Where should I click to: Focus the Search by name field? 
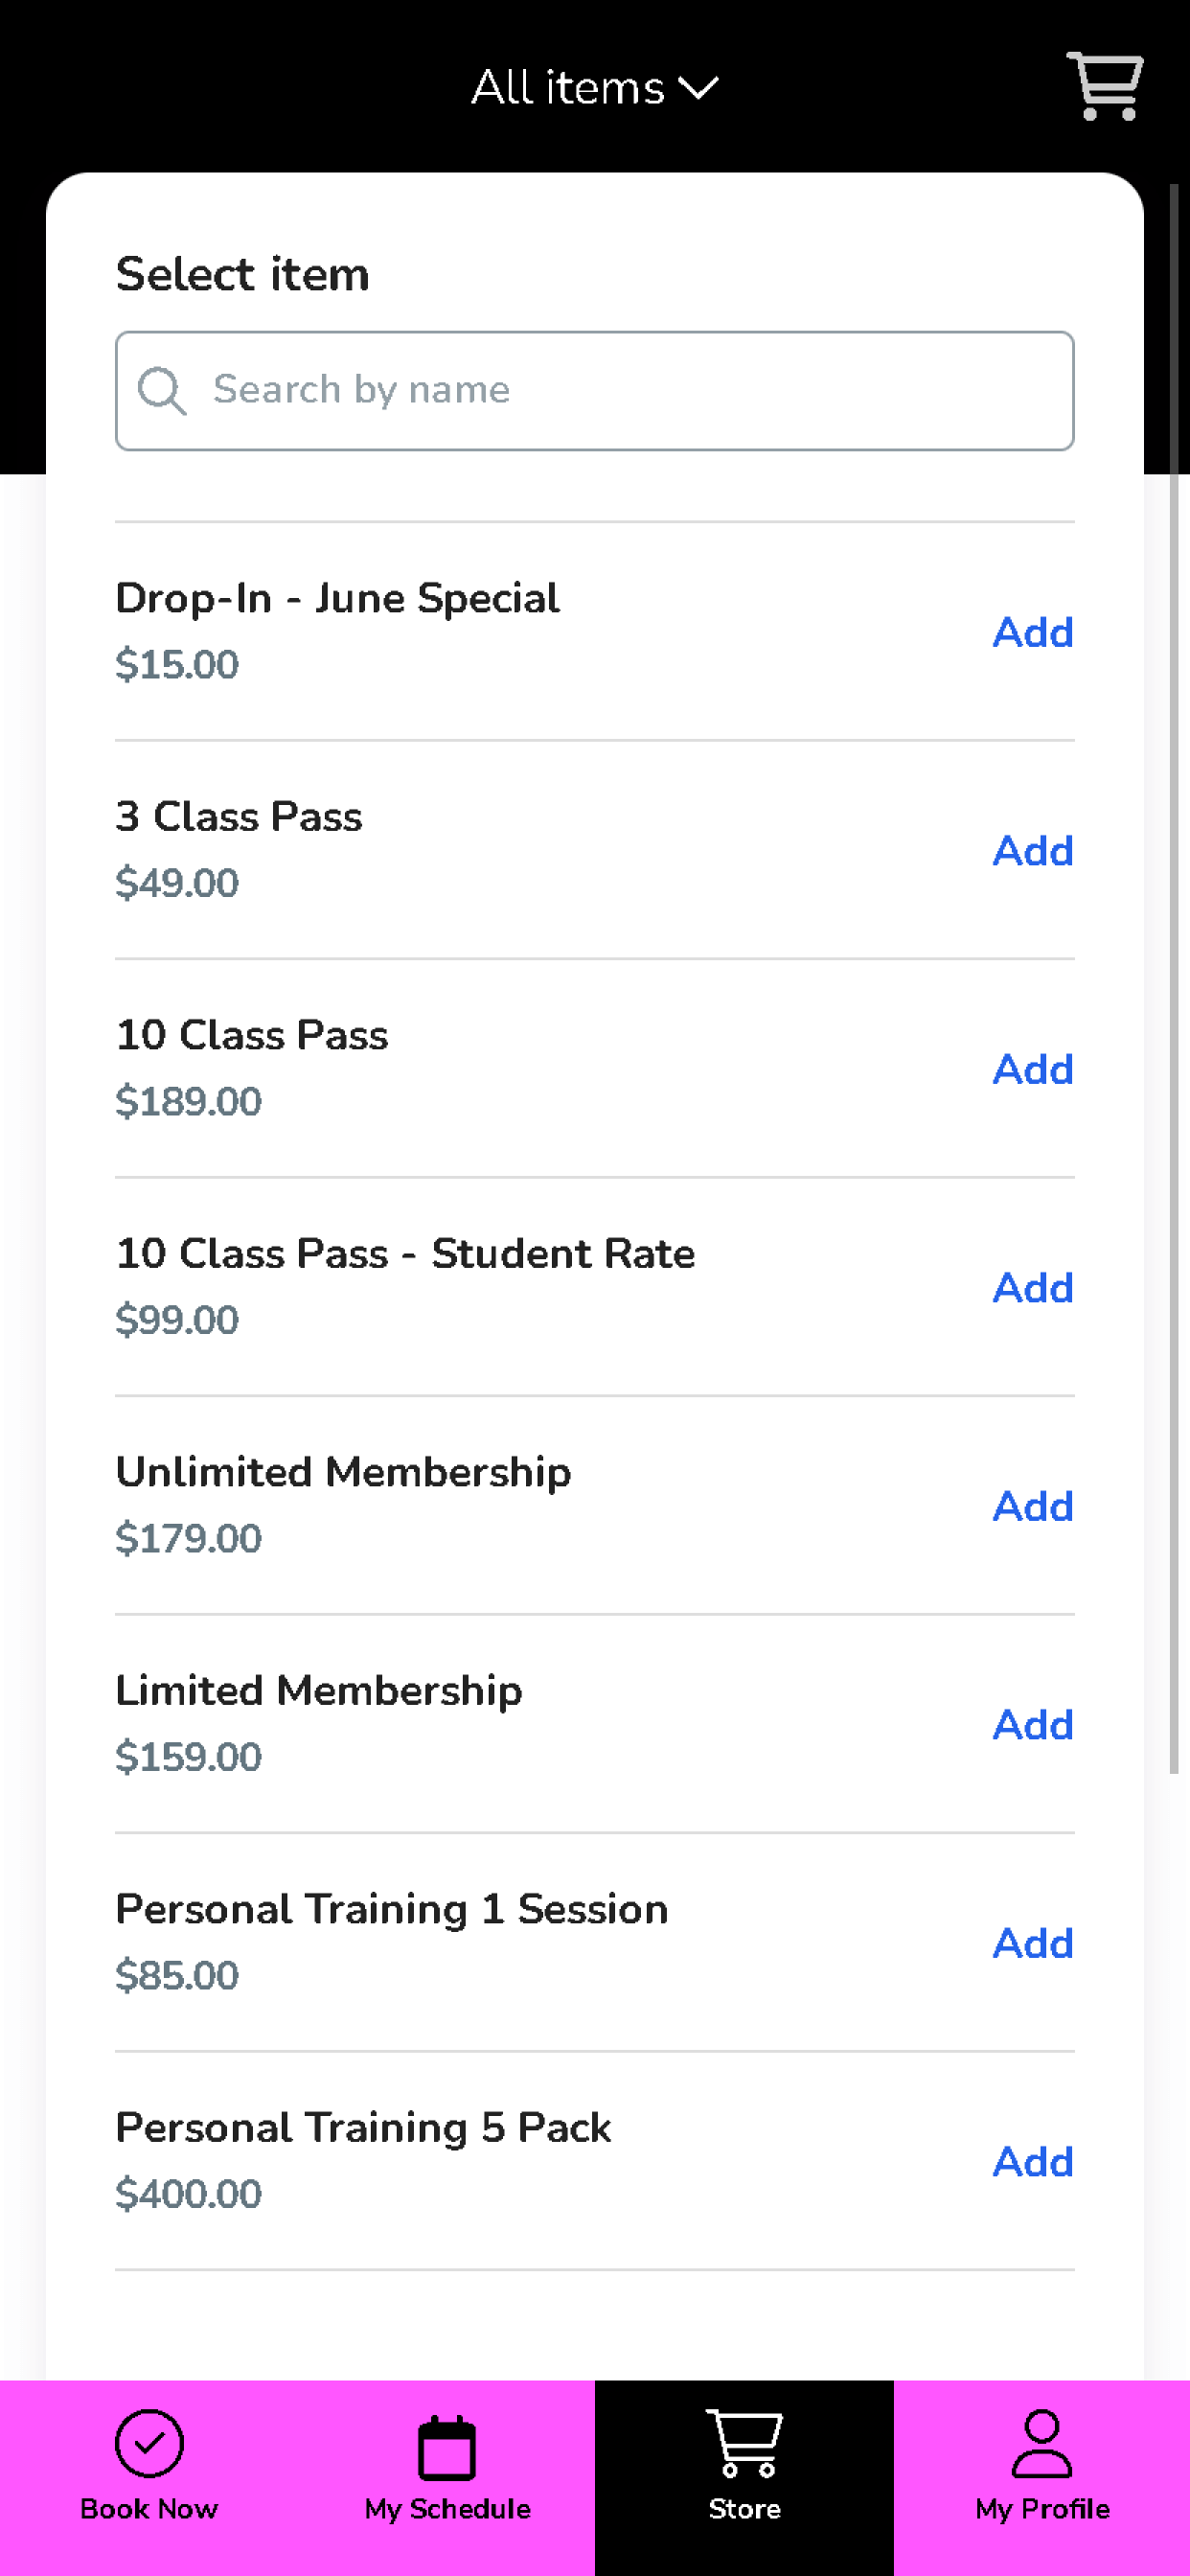click(x=595, y=391)
